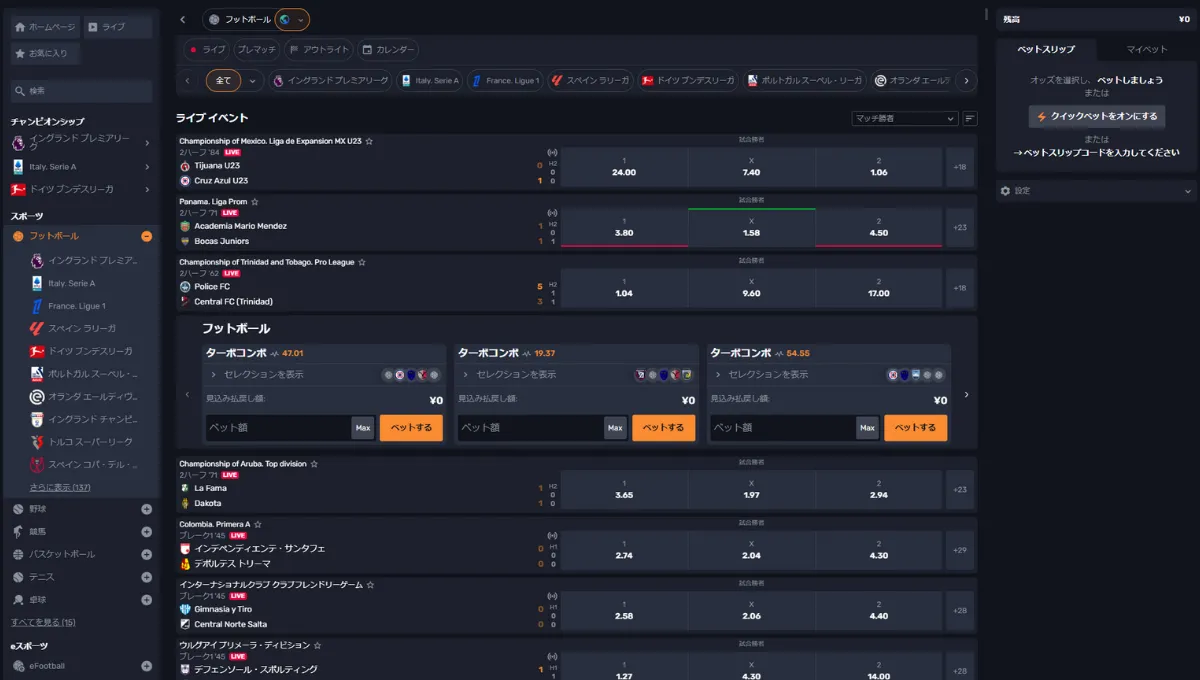The height and width of the screenshot is (680, 1200).
Task: Toggle the ライブ filter chip
Action: coord(207,49)
